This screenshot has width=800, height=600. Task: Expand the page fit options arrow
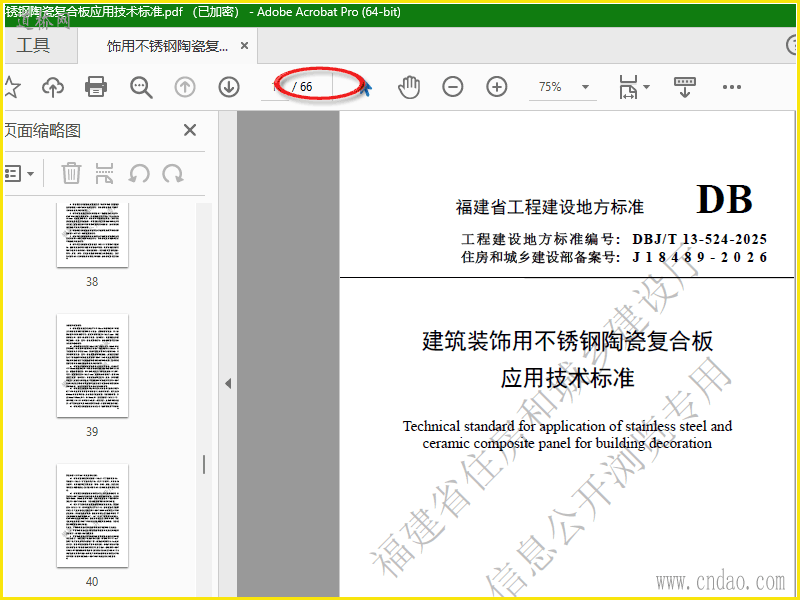point(646,87)
